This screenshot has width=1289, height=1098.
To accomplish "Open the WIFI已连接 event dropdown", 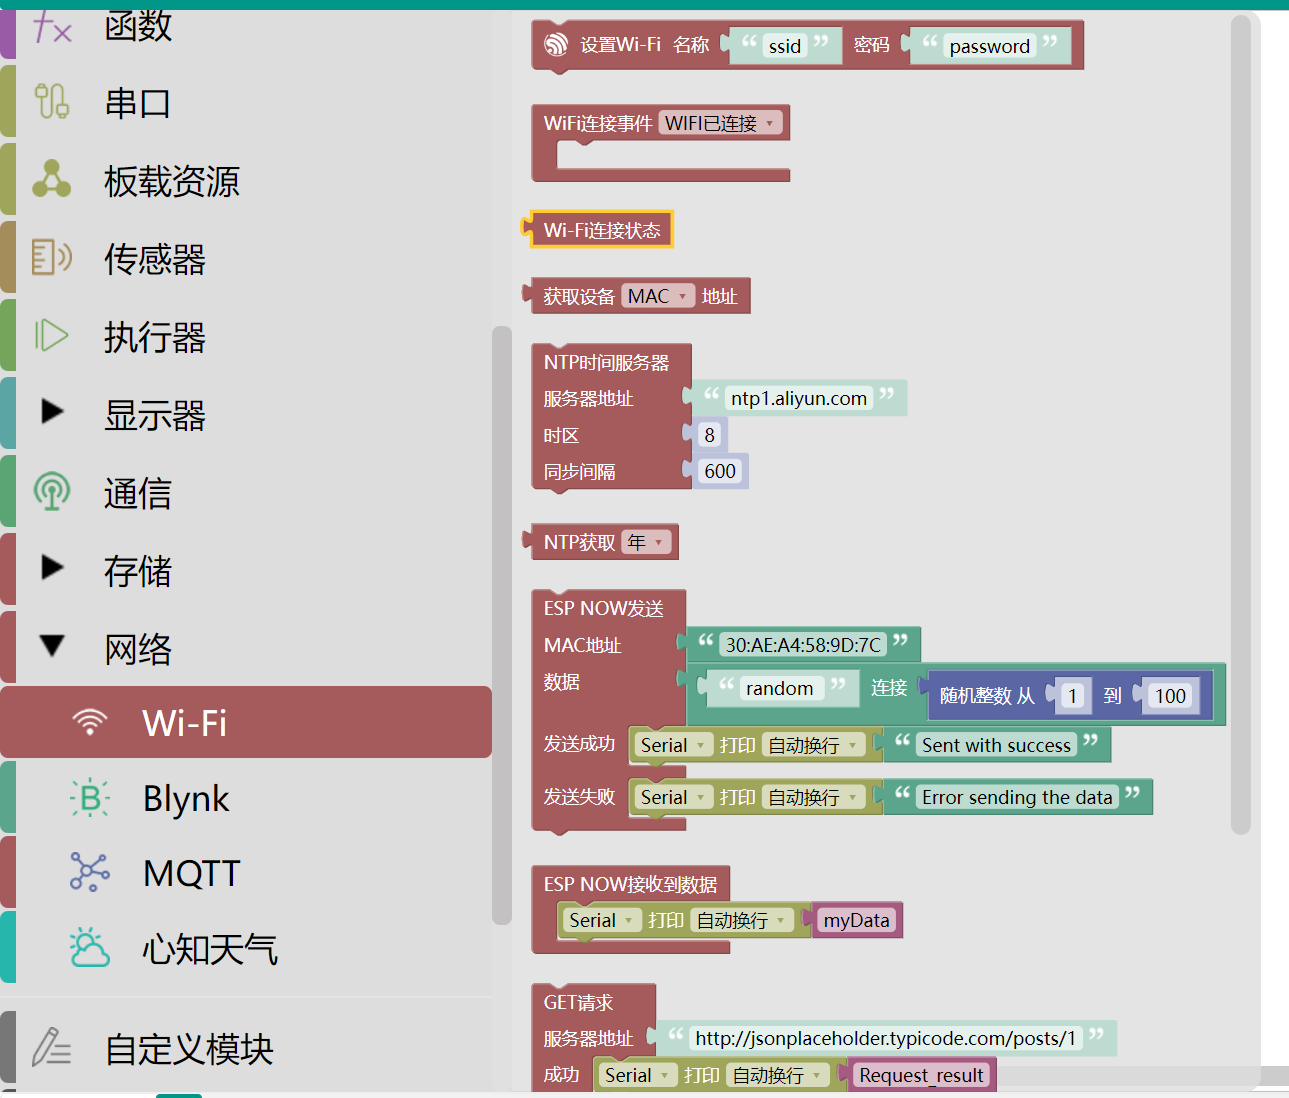I will tap(719, 123).
